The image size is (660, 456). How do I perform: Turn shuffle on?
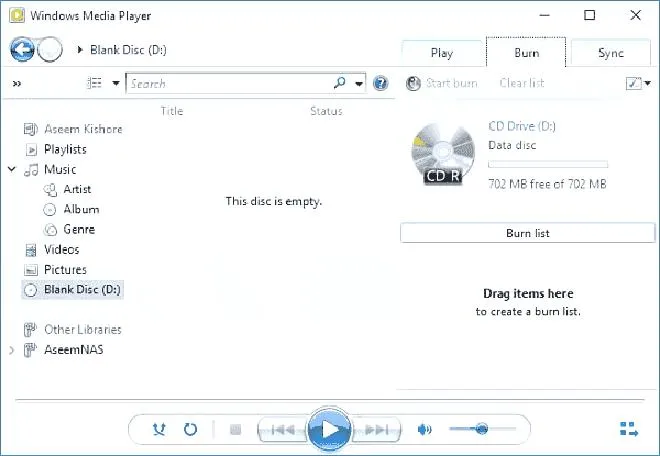point(159,429)
